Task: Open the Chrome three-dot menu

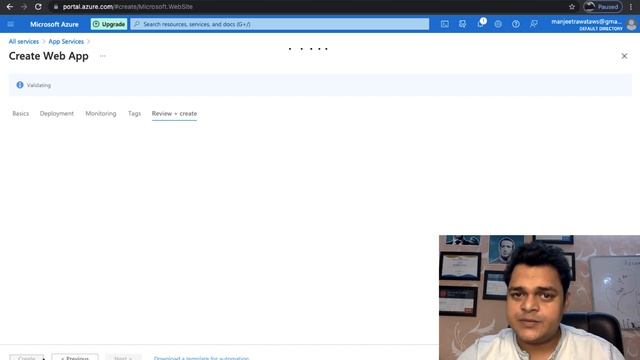Action: (x=631, y=7)
